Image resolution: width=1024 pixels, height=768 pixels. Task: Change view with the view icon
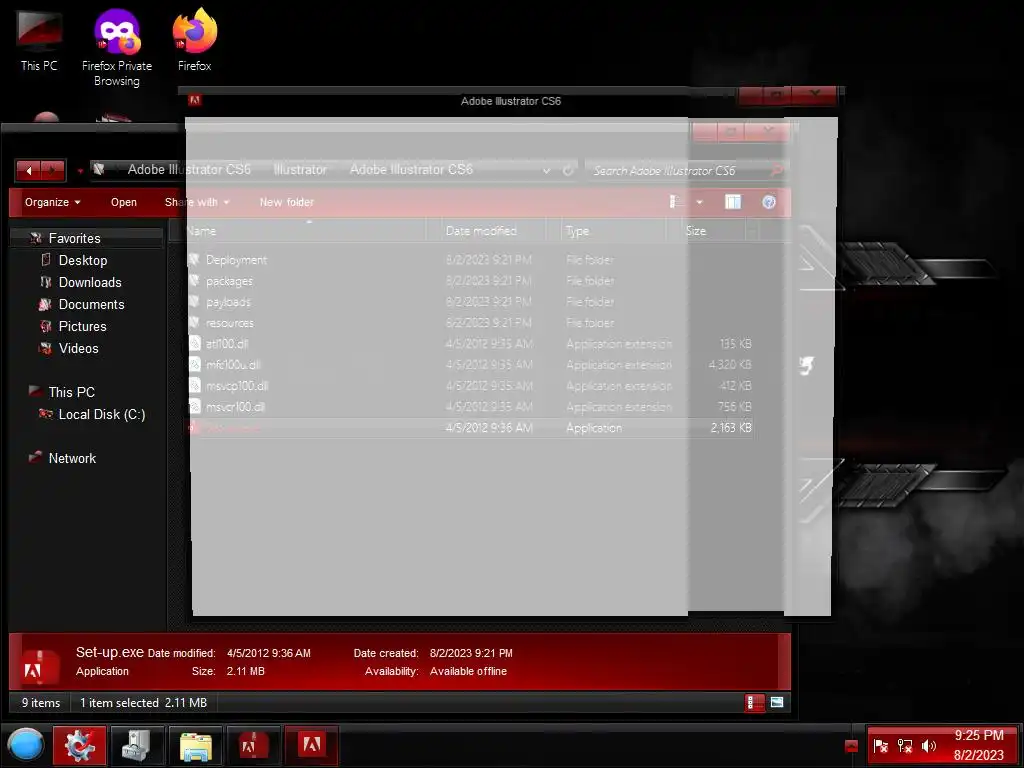tap(677, 202)
